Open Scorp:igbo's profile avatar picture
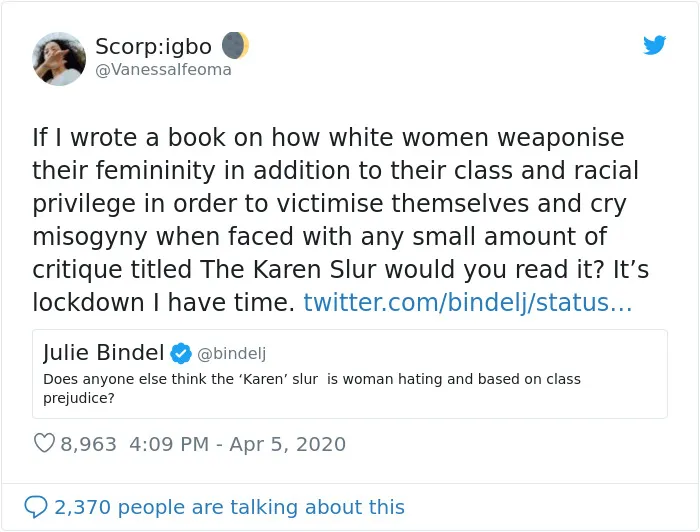The width and height of the screenshot is (700, 532). pos(59,58)
